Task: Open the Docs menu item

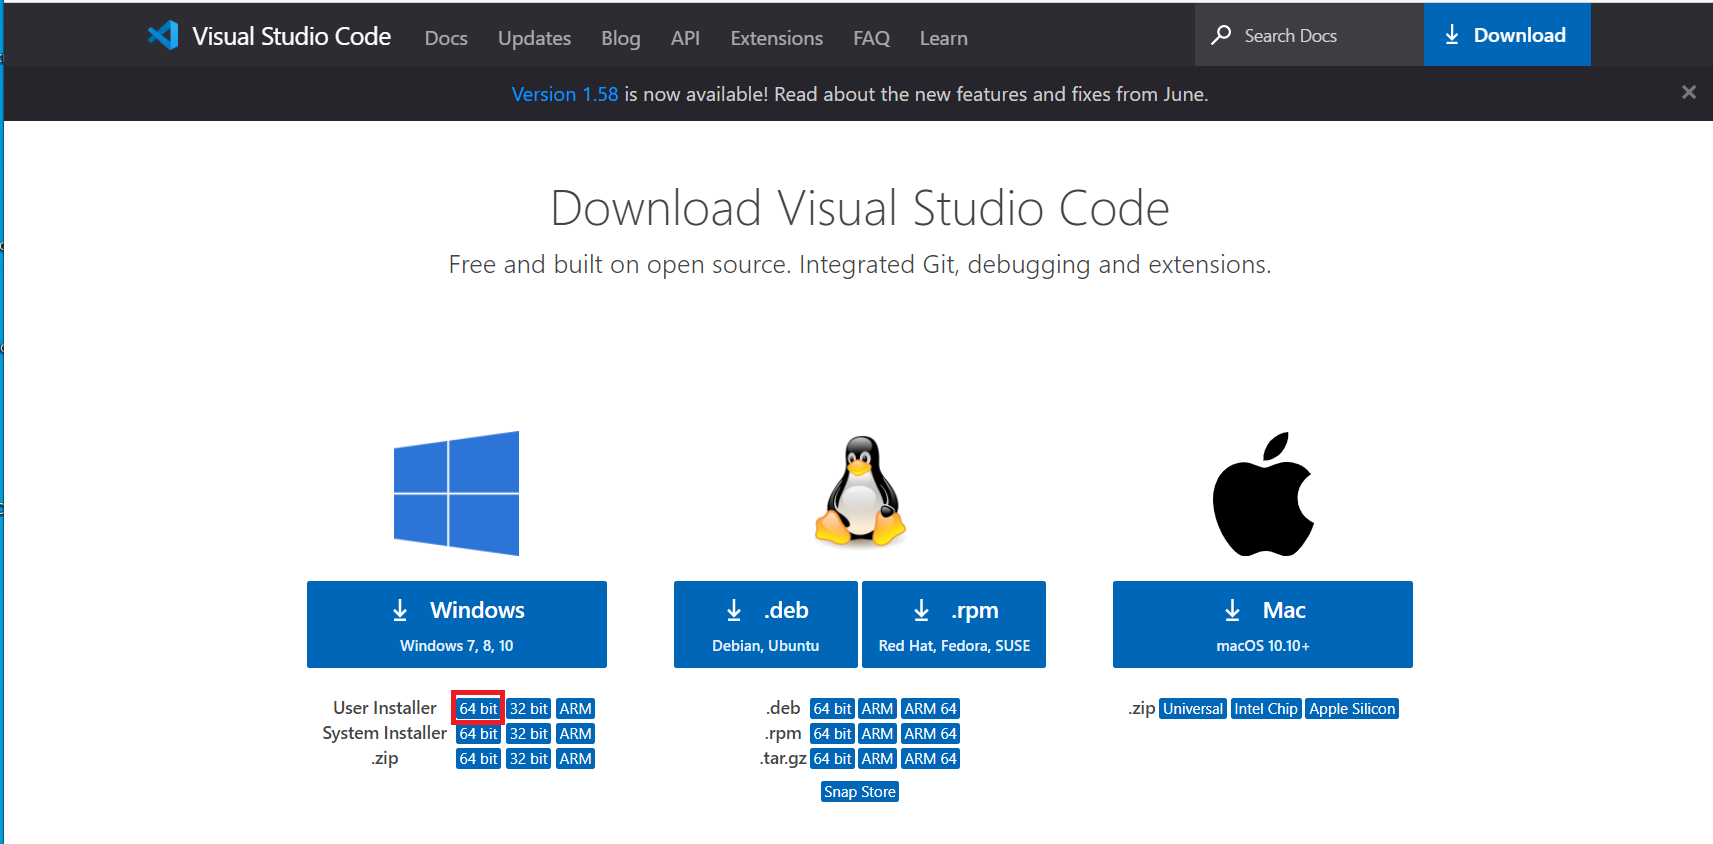Action: (446, 38)
